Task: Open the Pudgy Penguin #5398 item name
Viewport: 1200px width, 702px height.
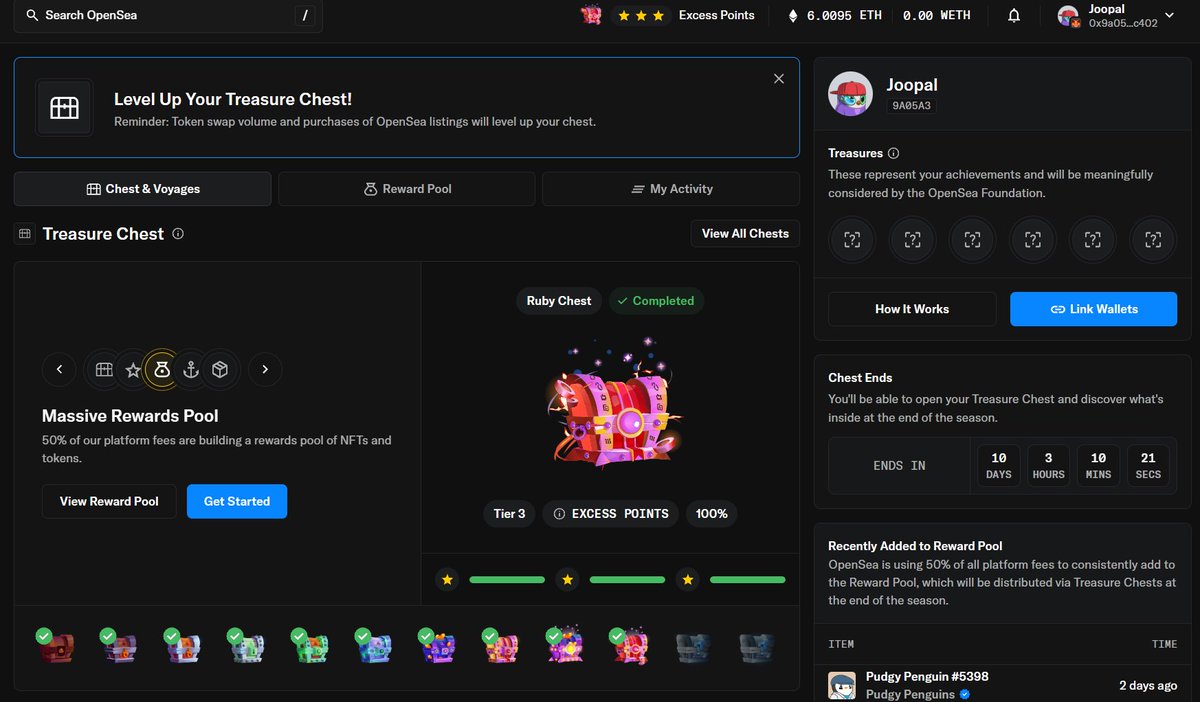Action: (927, 677)
